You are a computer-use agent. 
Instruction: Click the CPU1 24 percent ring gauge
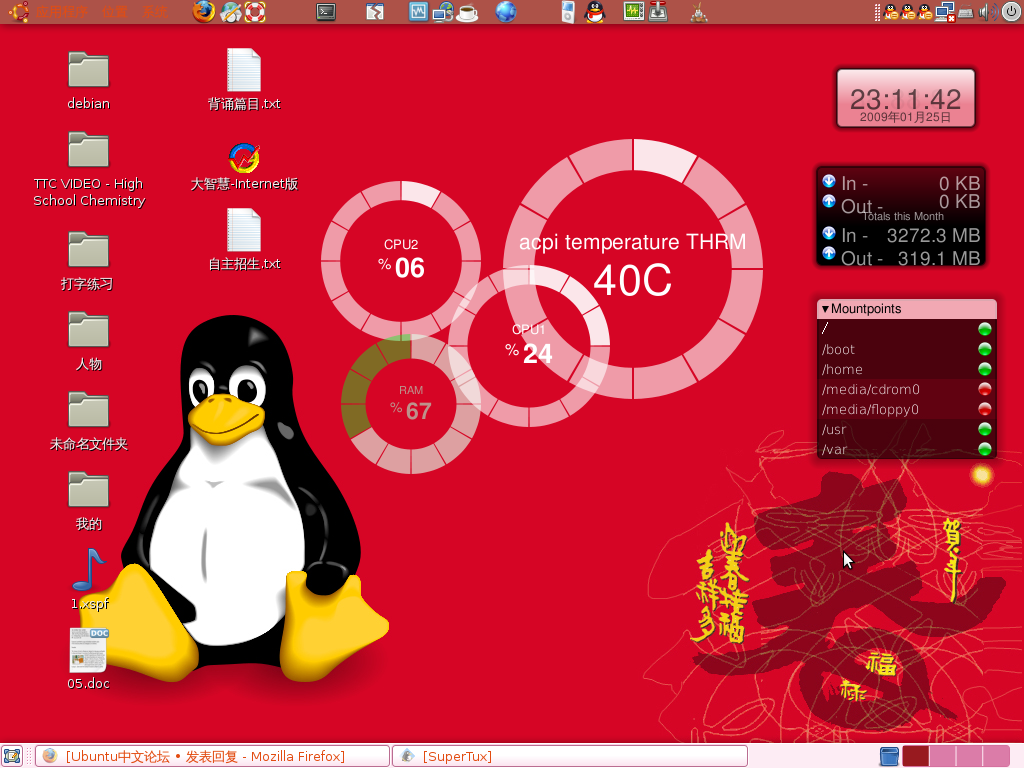click(x=530, y=345)
